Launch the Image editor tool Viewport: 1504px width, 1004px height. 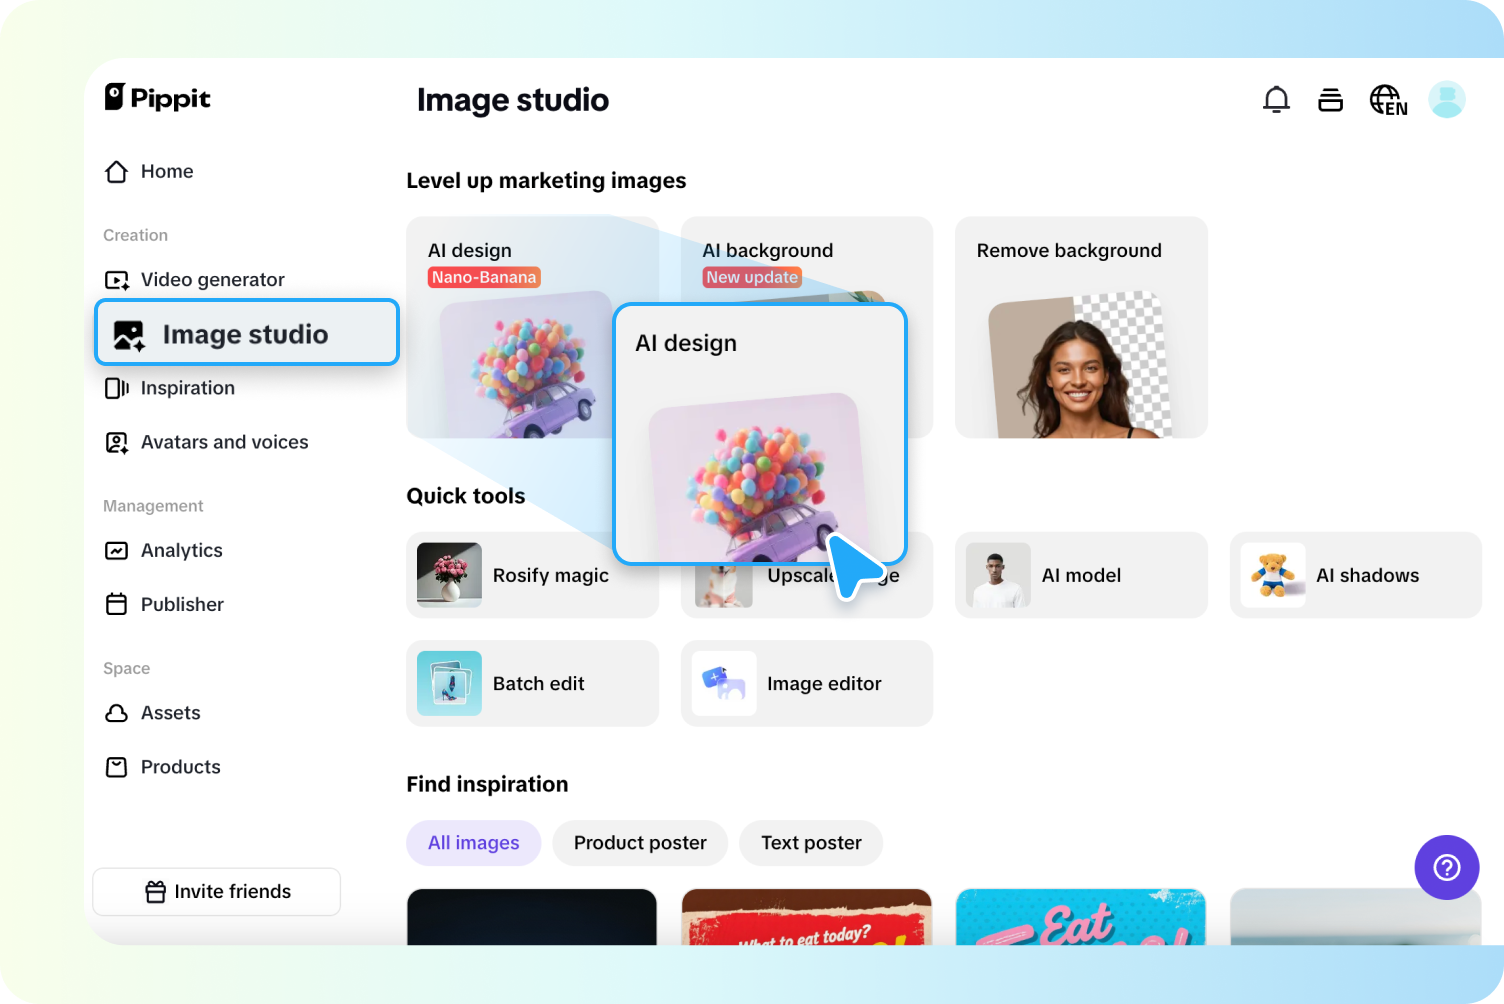coord(807,683)
